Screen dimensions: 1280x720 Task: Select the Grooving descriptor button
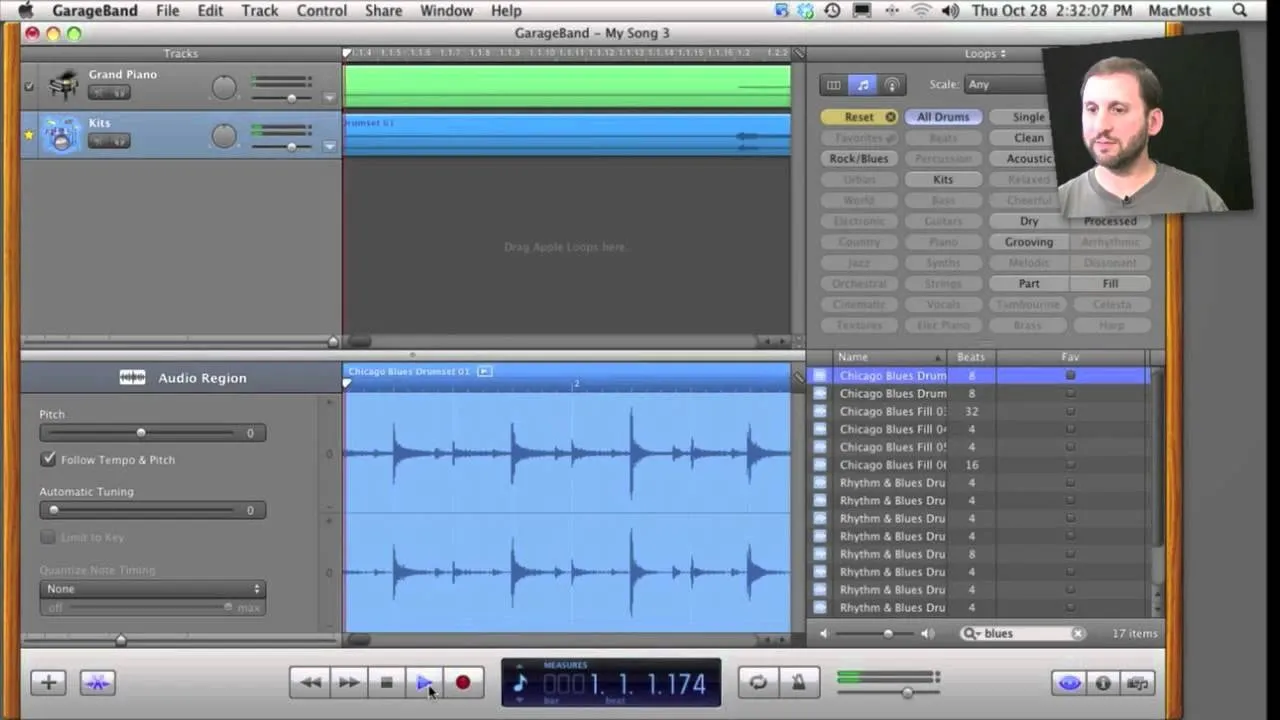tap(1029, 242)
